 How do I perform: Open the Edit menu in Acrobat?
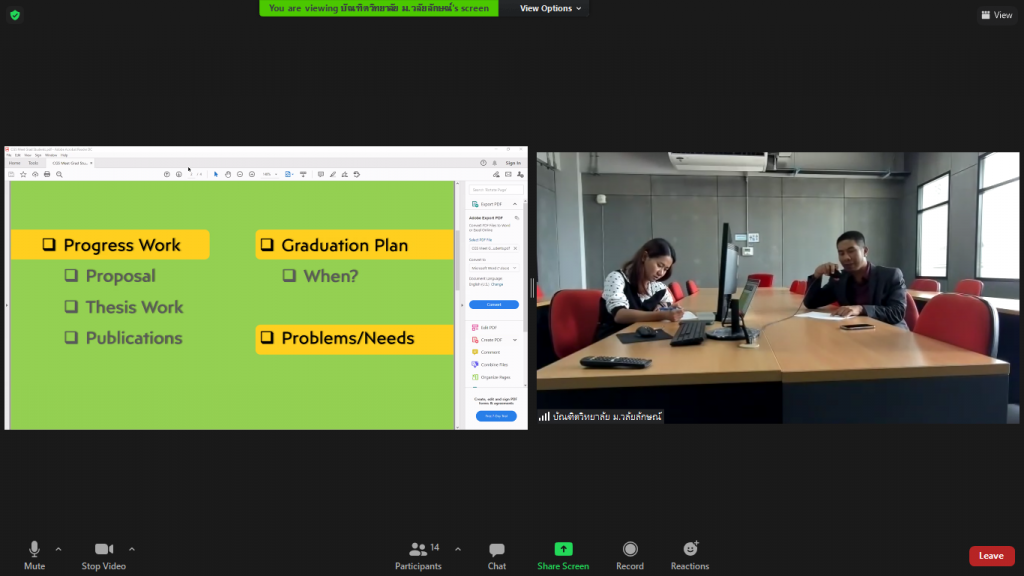point(17,155)
